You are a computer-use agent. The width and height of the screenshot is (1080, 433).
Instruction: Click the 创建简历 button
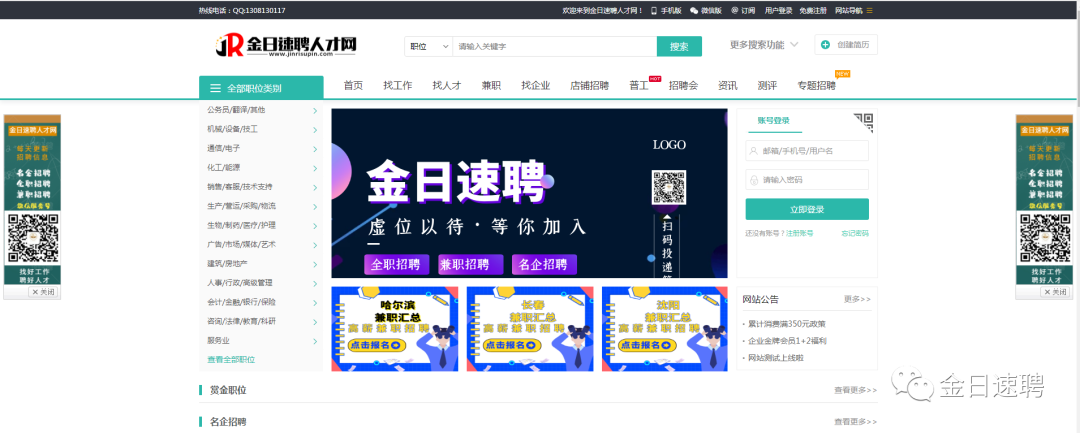846,45
